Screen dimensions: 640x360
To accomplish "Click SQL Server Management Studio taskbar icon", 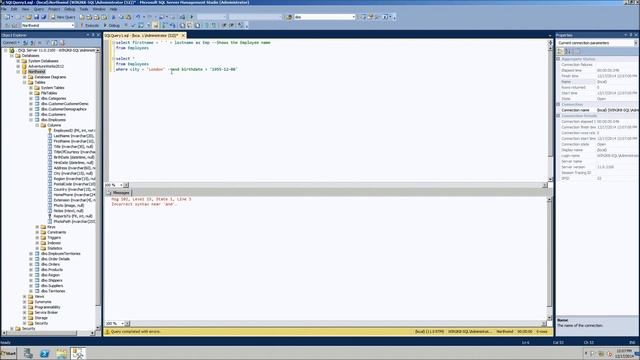I will [x=78, y=353].
